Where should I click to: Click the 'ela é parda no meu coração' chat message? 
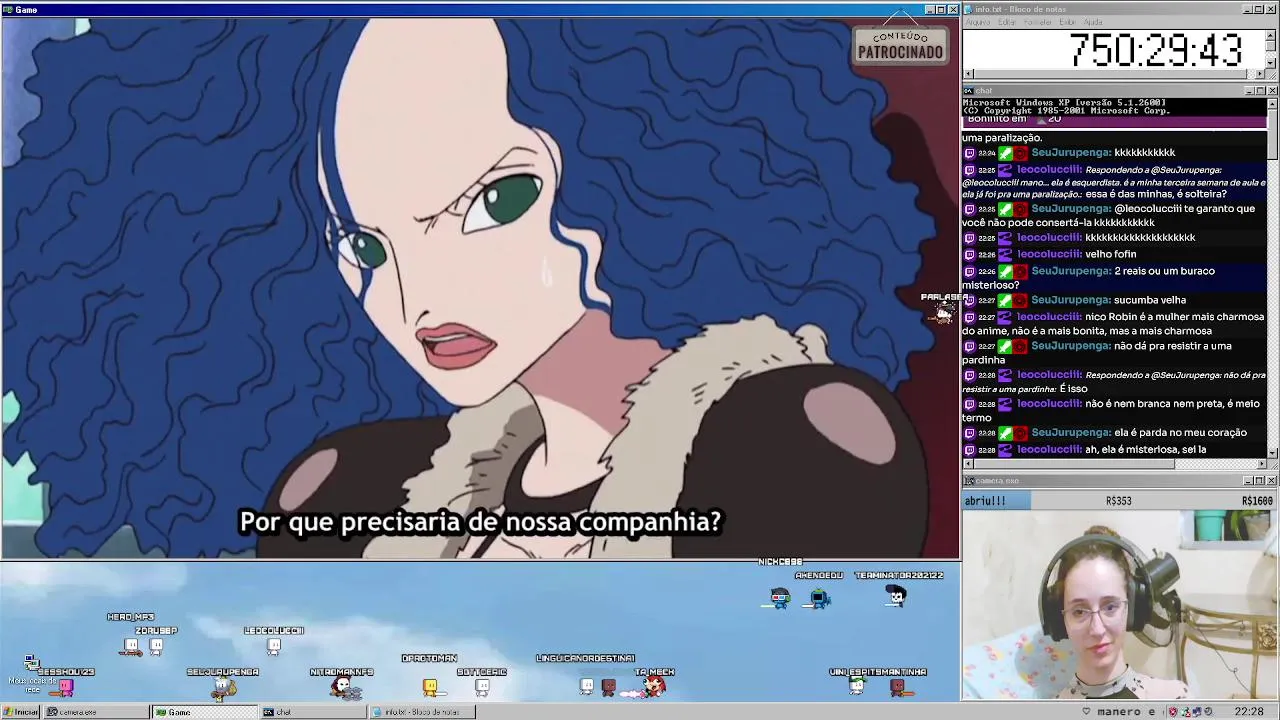pyautogui.click(x=1179, y=433)
